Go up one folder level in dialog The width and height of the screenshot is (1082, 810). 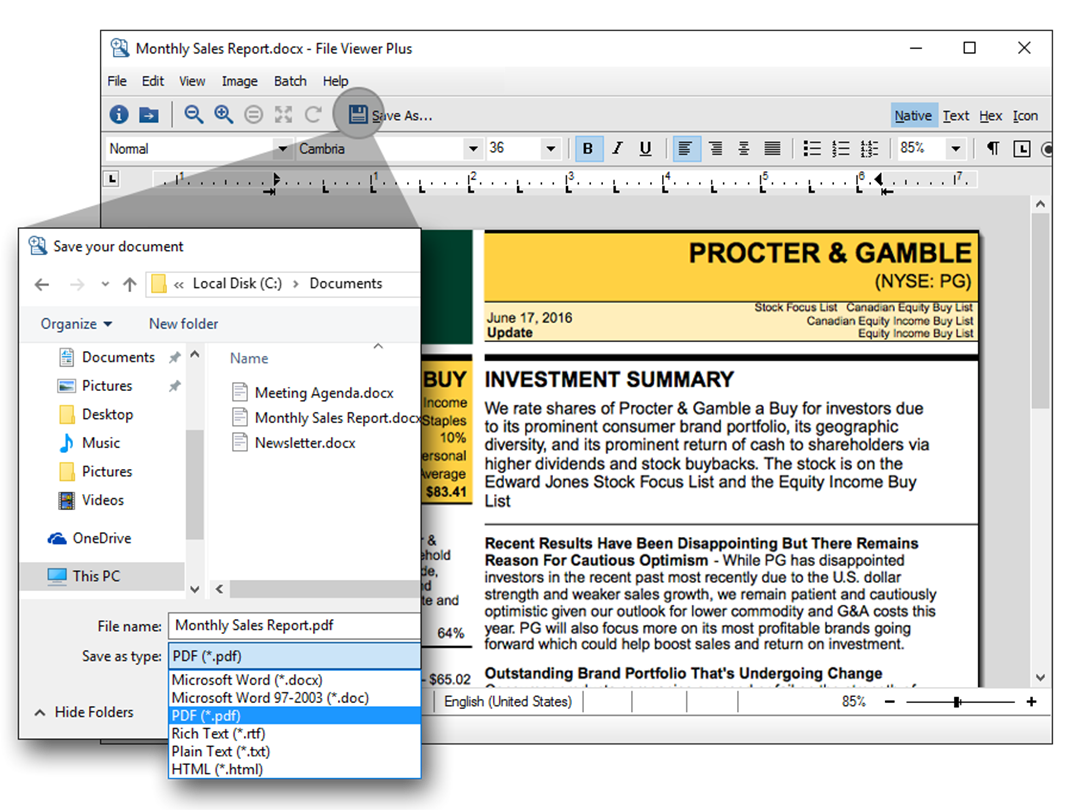click(x=129, y=284)
